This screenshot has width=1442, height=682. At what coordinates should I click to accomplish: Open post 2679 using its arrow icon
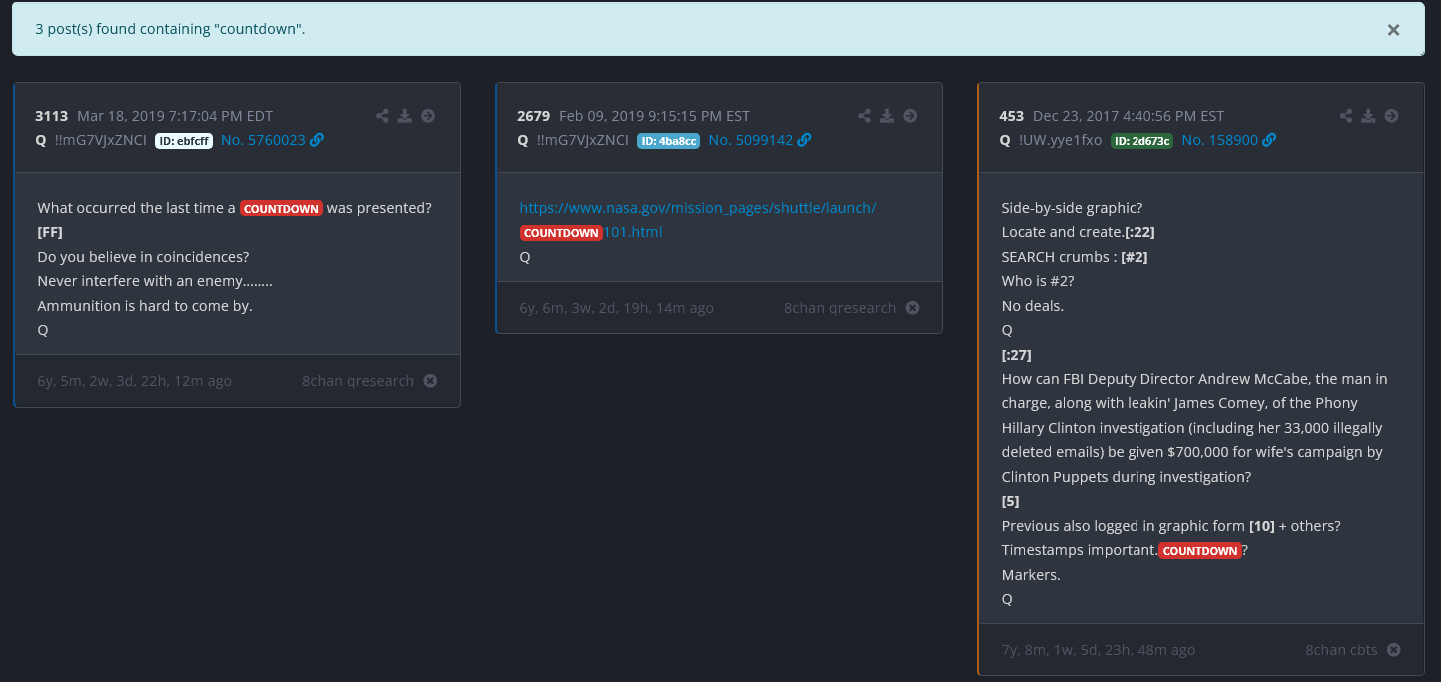tap(910, 116)
